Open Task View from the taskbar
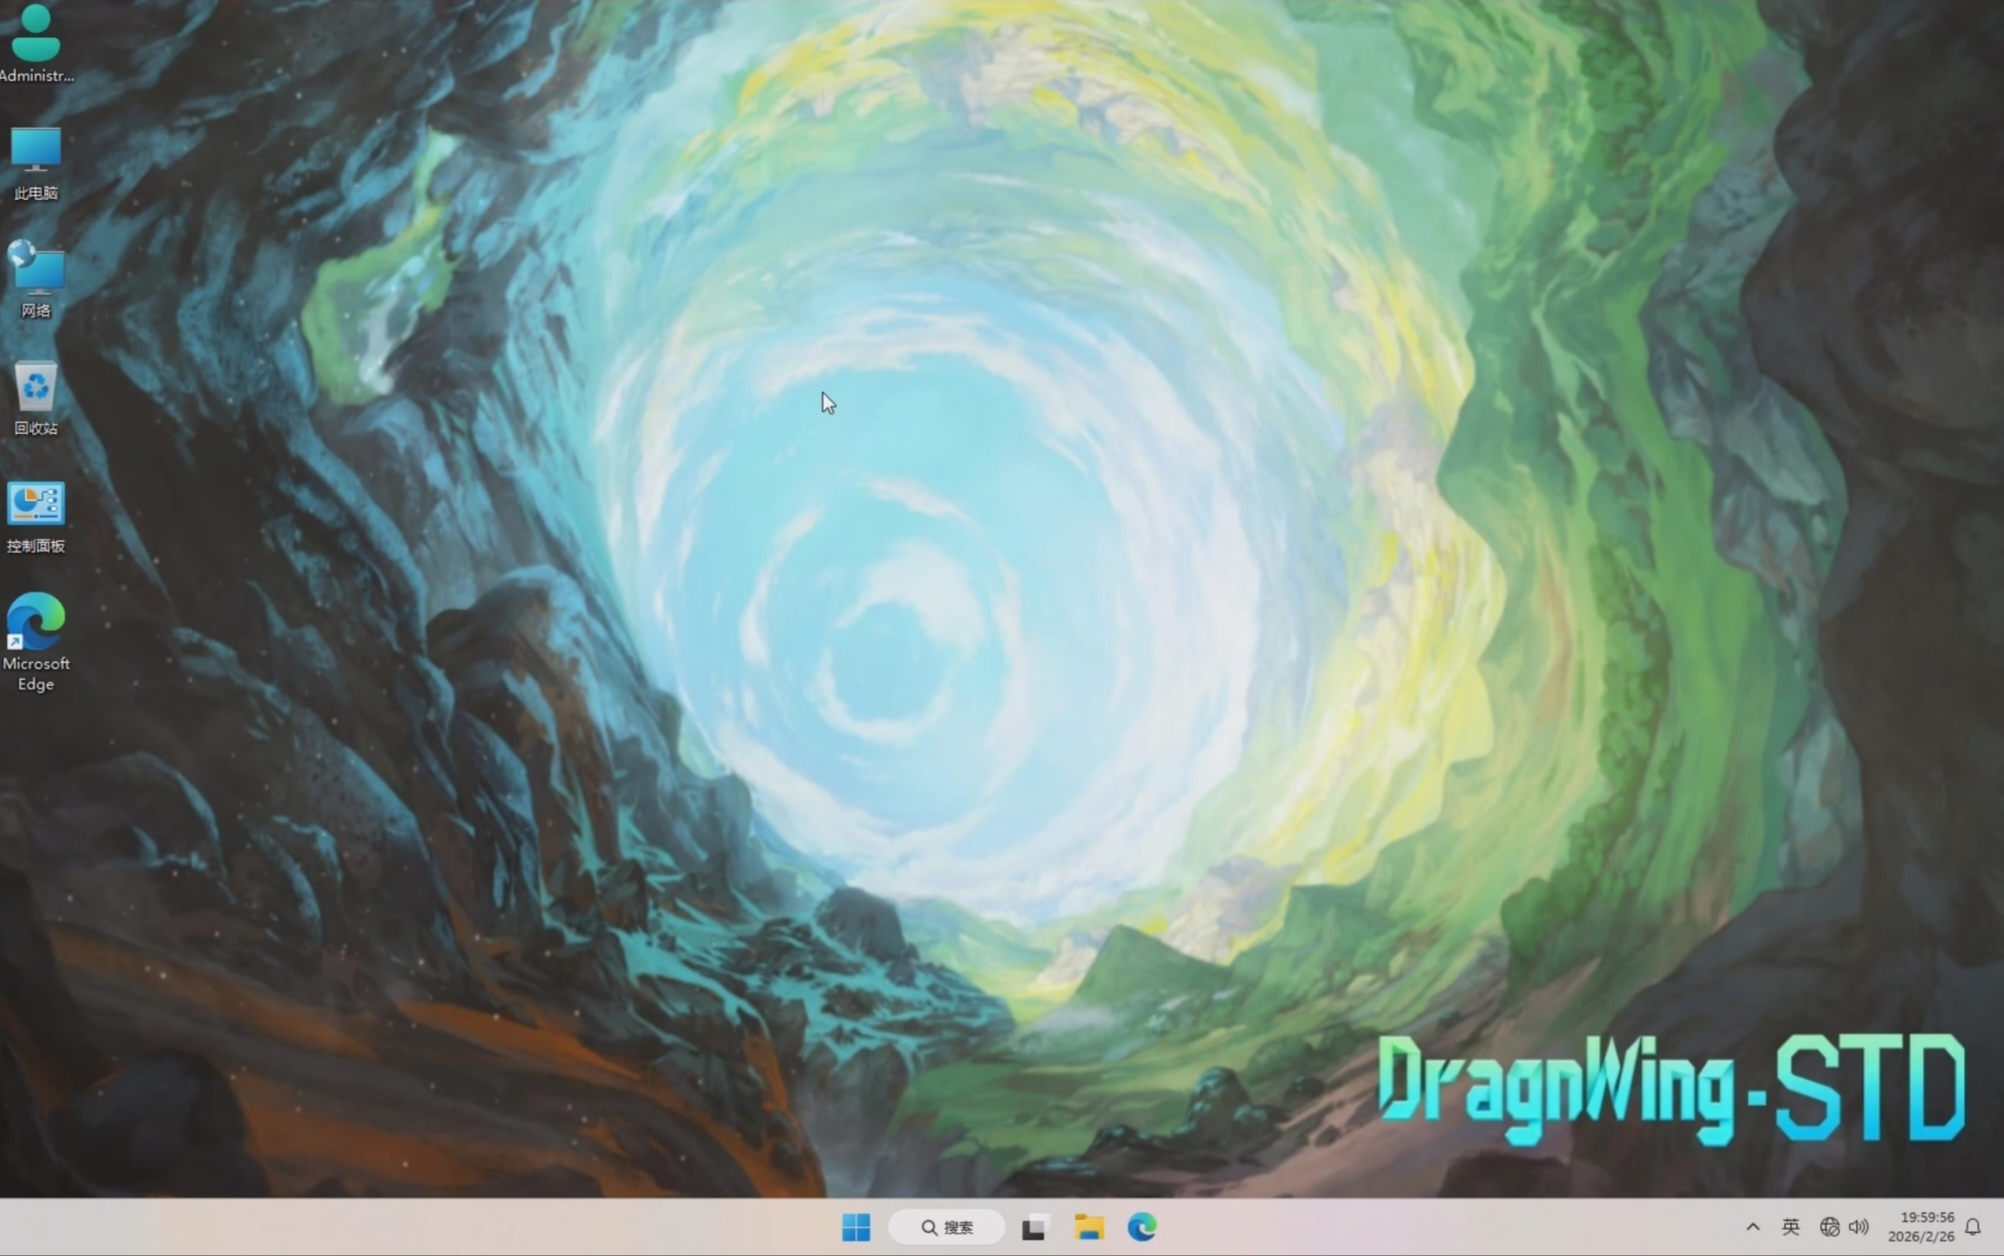 pos(1034,1227)
